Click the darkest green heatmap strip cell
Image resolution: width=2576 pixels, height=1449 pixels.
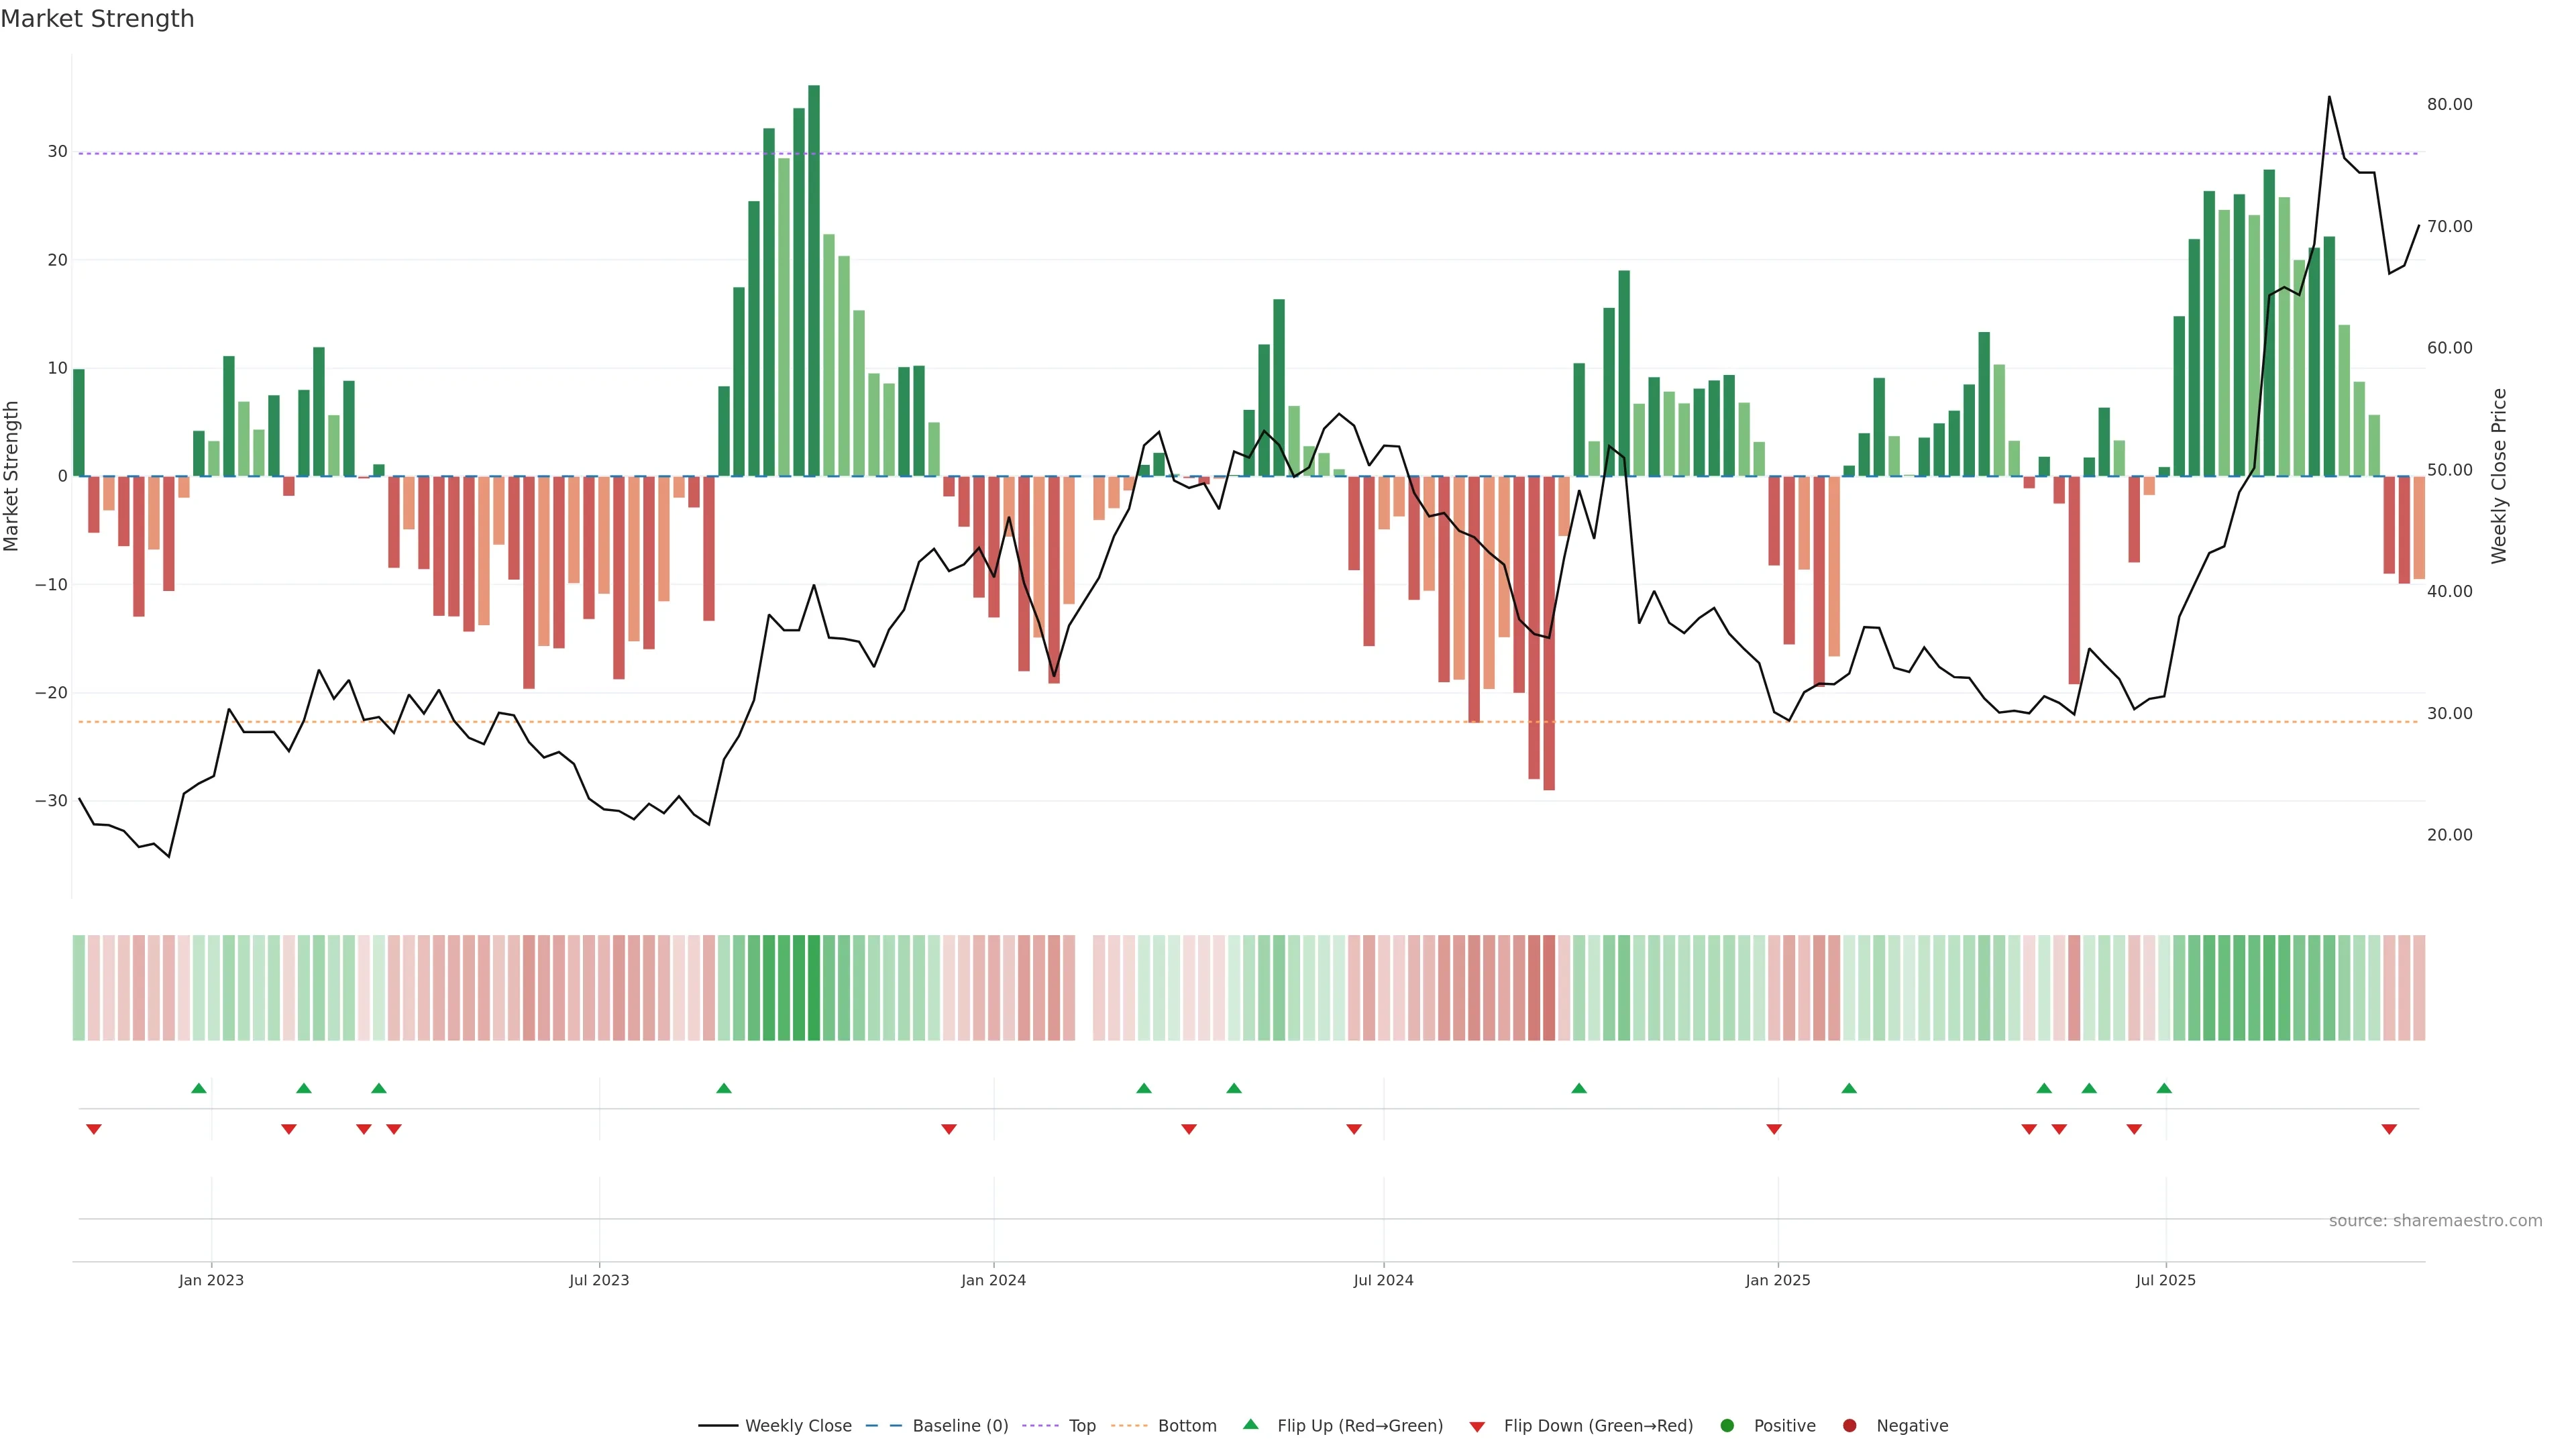click(x=814, y=988)
